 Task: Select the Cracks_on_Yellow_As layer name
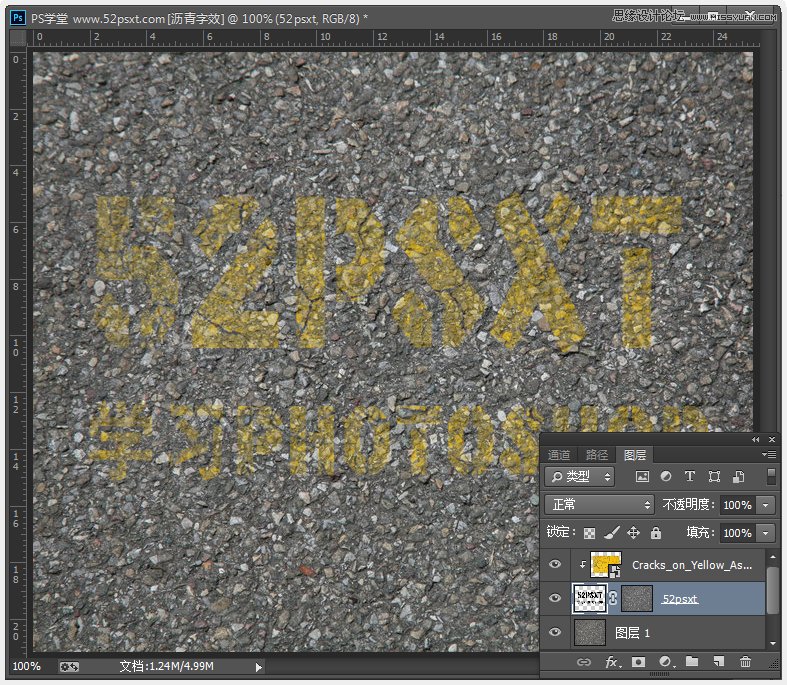[x=692, y=565]
